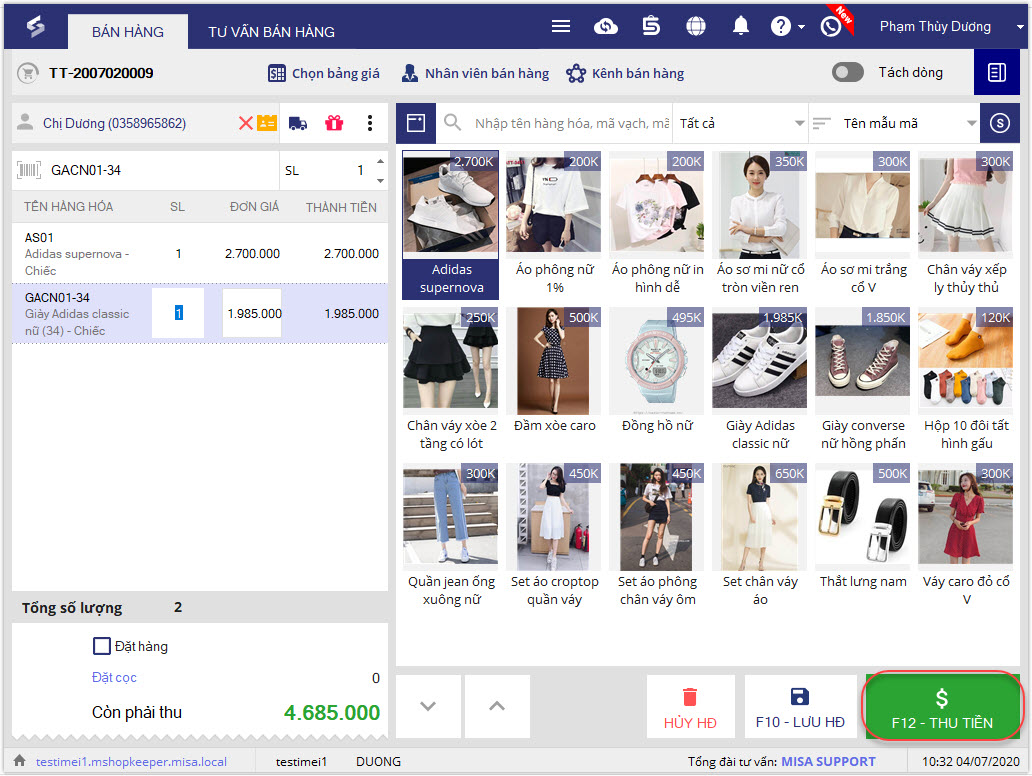Image resolution: width=1032 pixels, height=776 pixels.
Task: Click the search magnifier icon
Action: 452,122
